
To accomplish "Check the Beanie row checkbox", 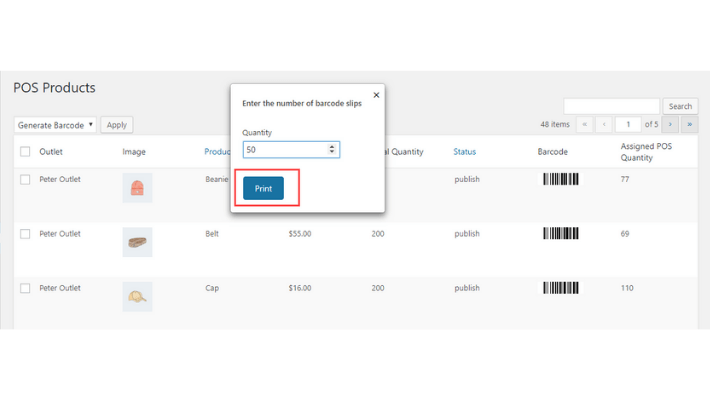I will click(25, 180).
